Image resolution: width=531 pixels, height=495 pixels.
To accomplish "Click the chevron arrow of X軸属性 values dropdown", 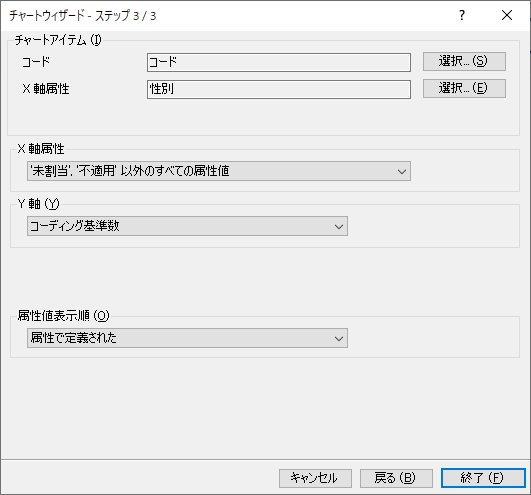I will (x=402, y=171).
